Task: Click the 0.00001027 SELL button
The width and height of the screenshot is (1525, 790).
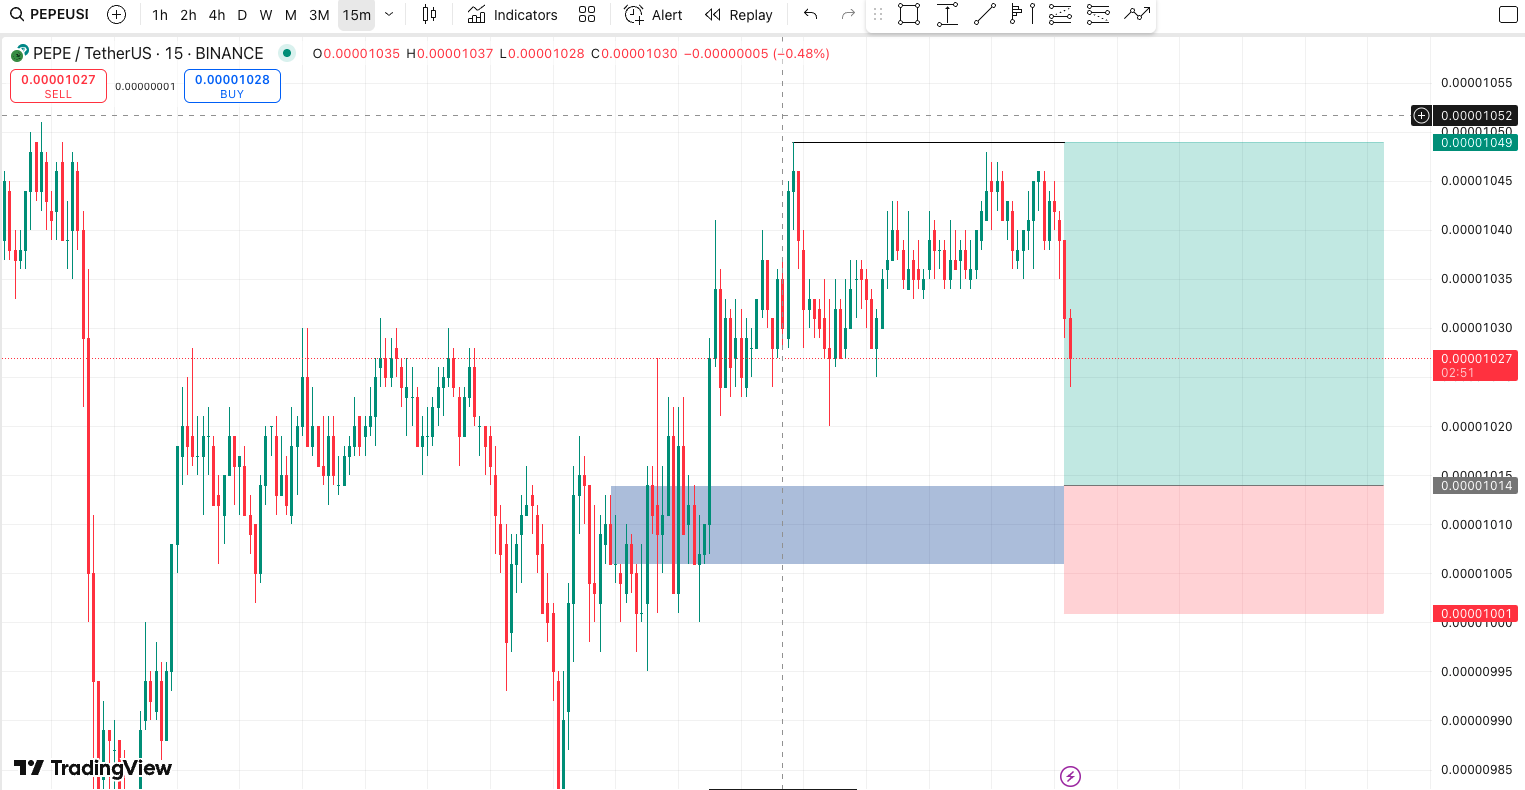Action: coord(58,86)
